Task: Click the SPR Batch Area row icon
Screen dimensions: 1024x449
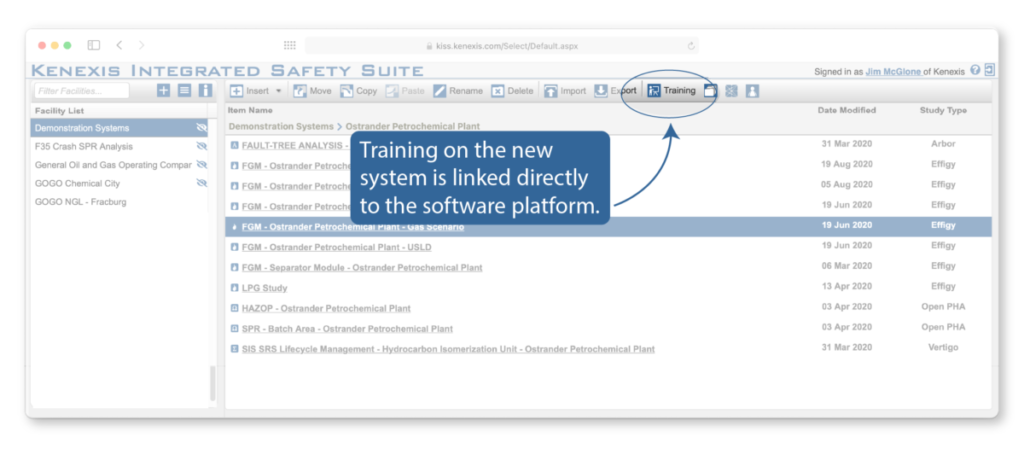Action: tap(234, 328)
